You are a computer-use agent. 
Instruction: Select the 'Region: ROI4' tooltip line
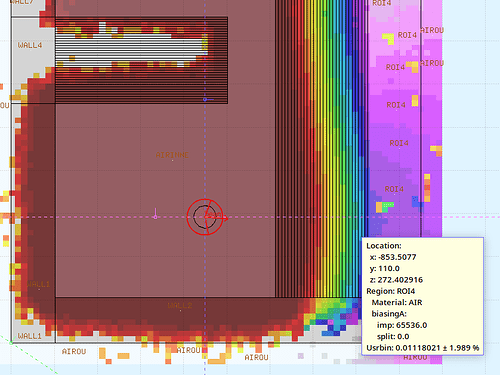pyautogui.click(x=391, y=291)
